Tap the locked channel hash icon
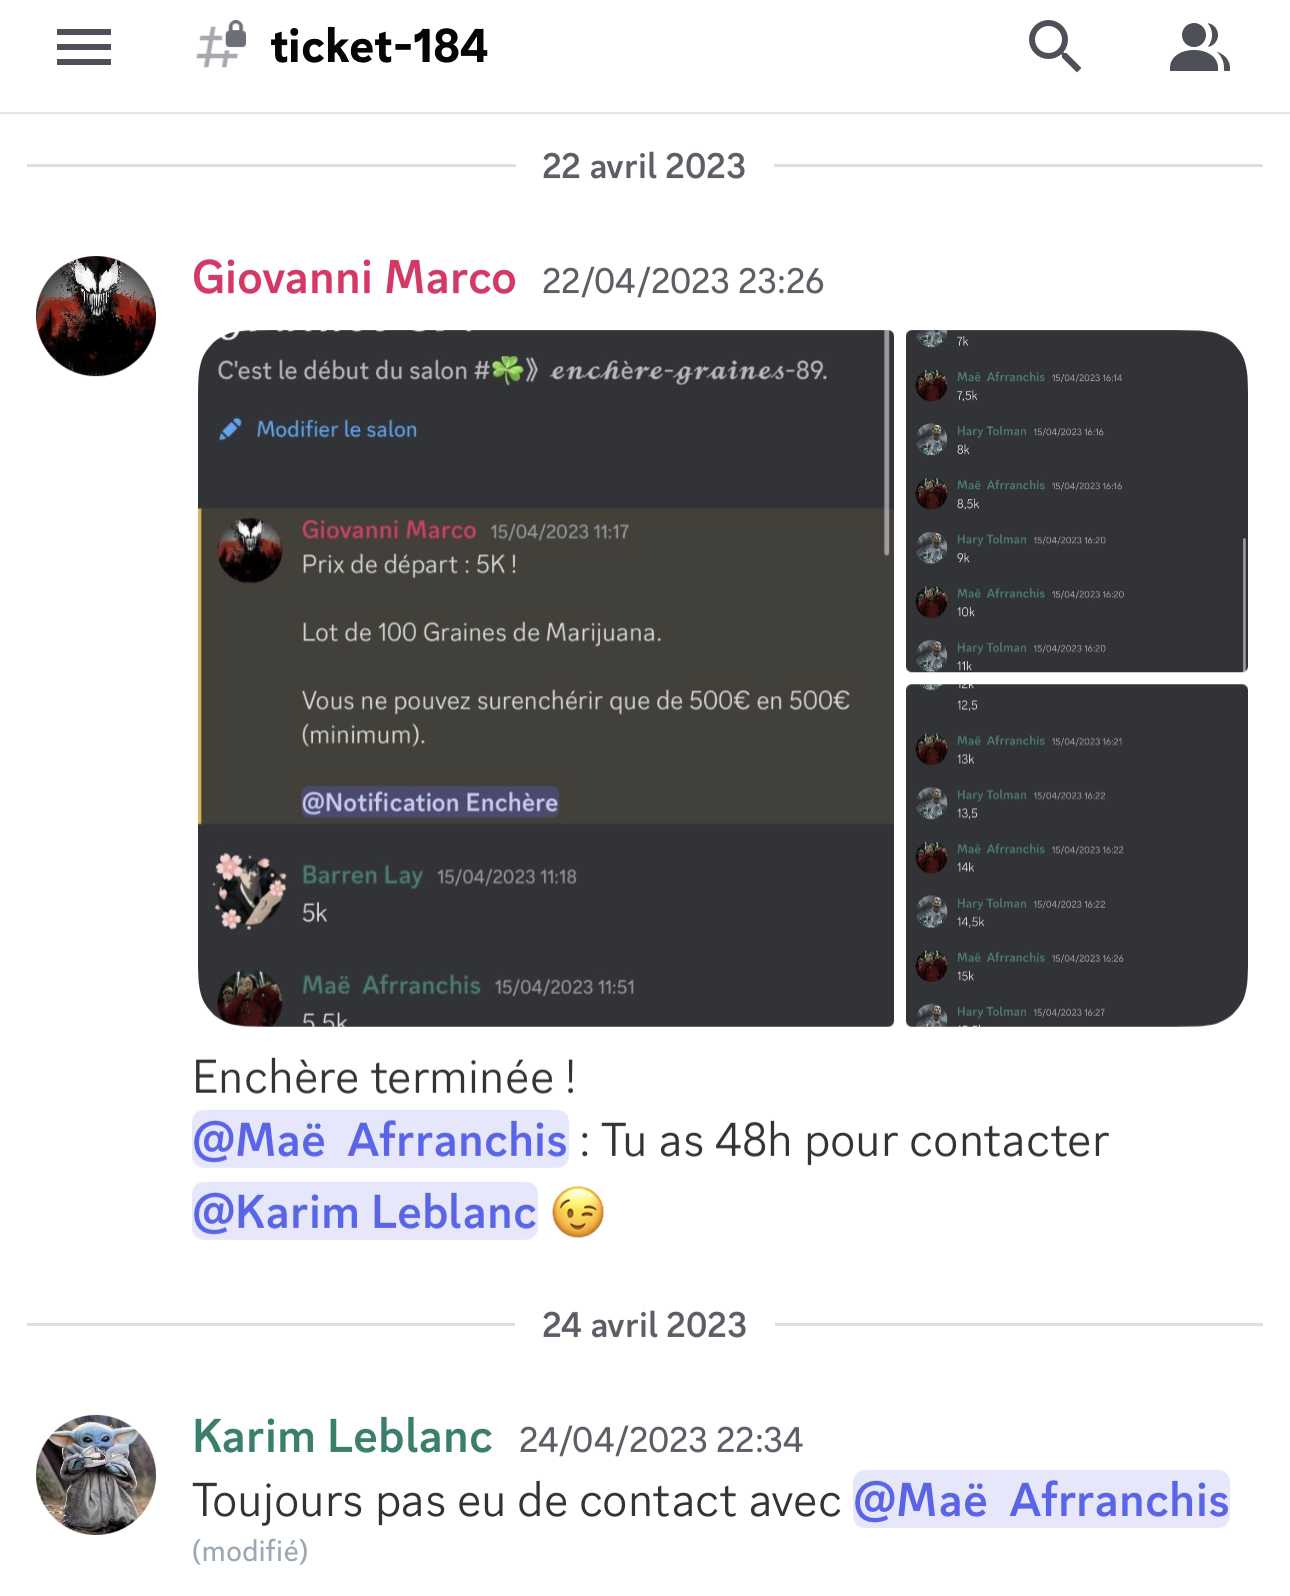This screenshot has width=1290, height=1596. [221, 45]
